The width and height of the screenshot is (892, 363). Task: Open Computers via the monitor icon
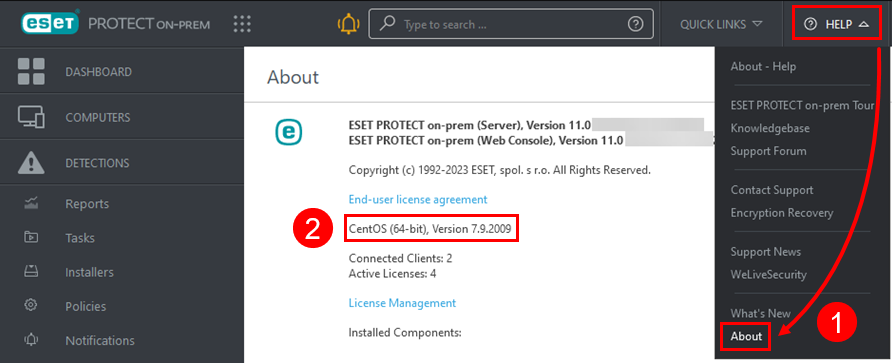[31, 117]
